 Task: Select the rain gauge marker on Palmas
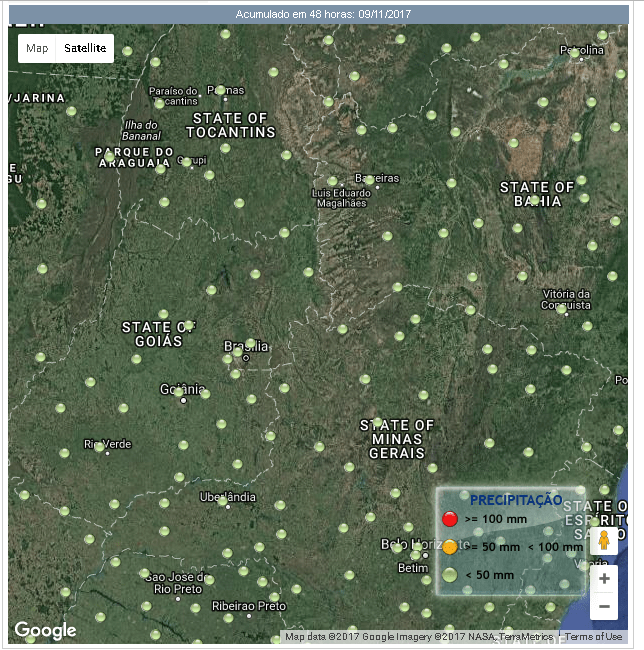coord(220,91)
